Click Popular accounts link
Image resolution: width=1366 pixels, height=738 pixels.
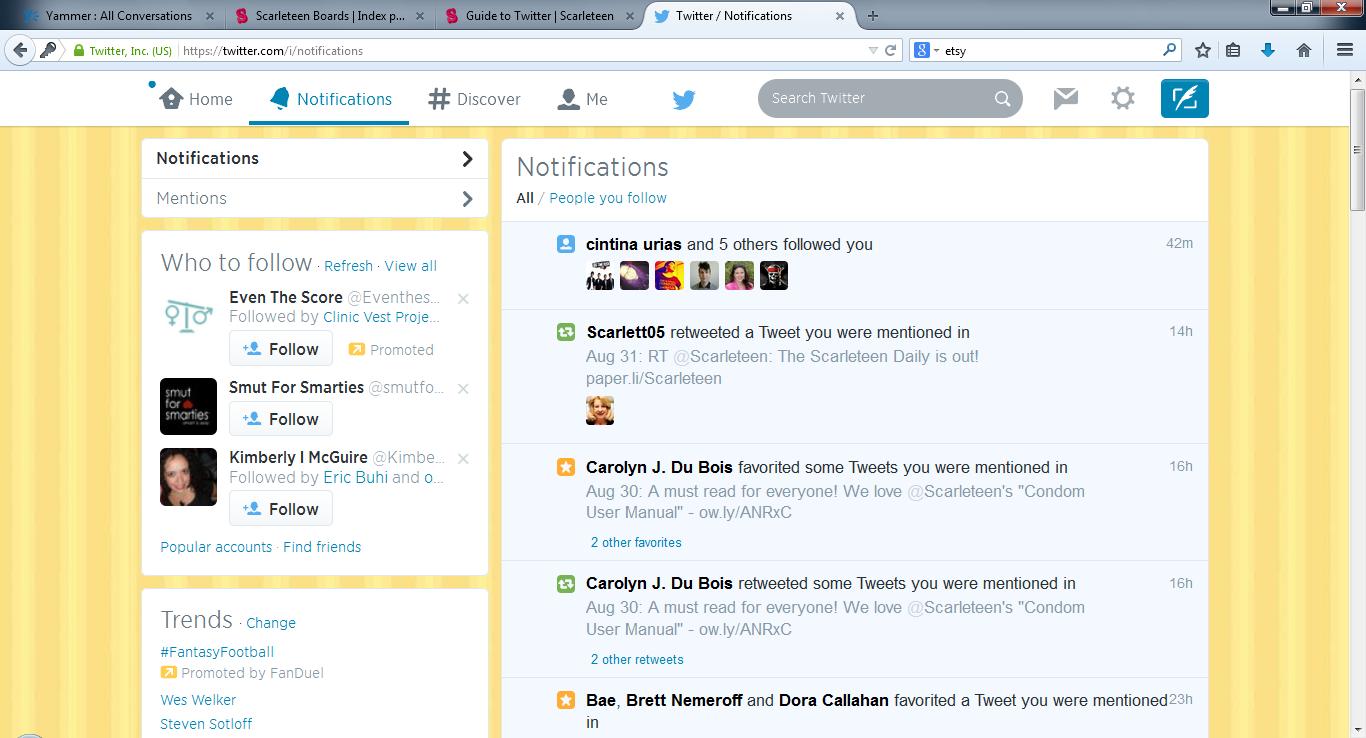[216, 547]
